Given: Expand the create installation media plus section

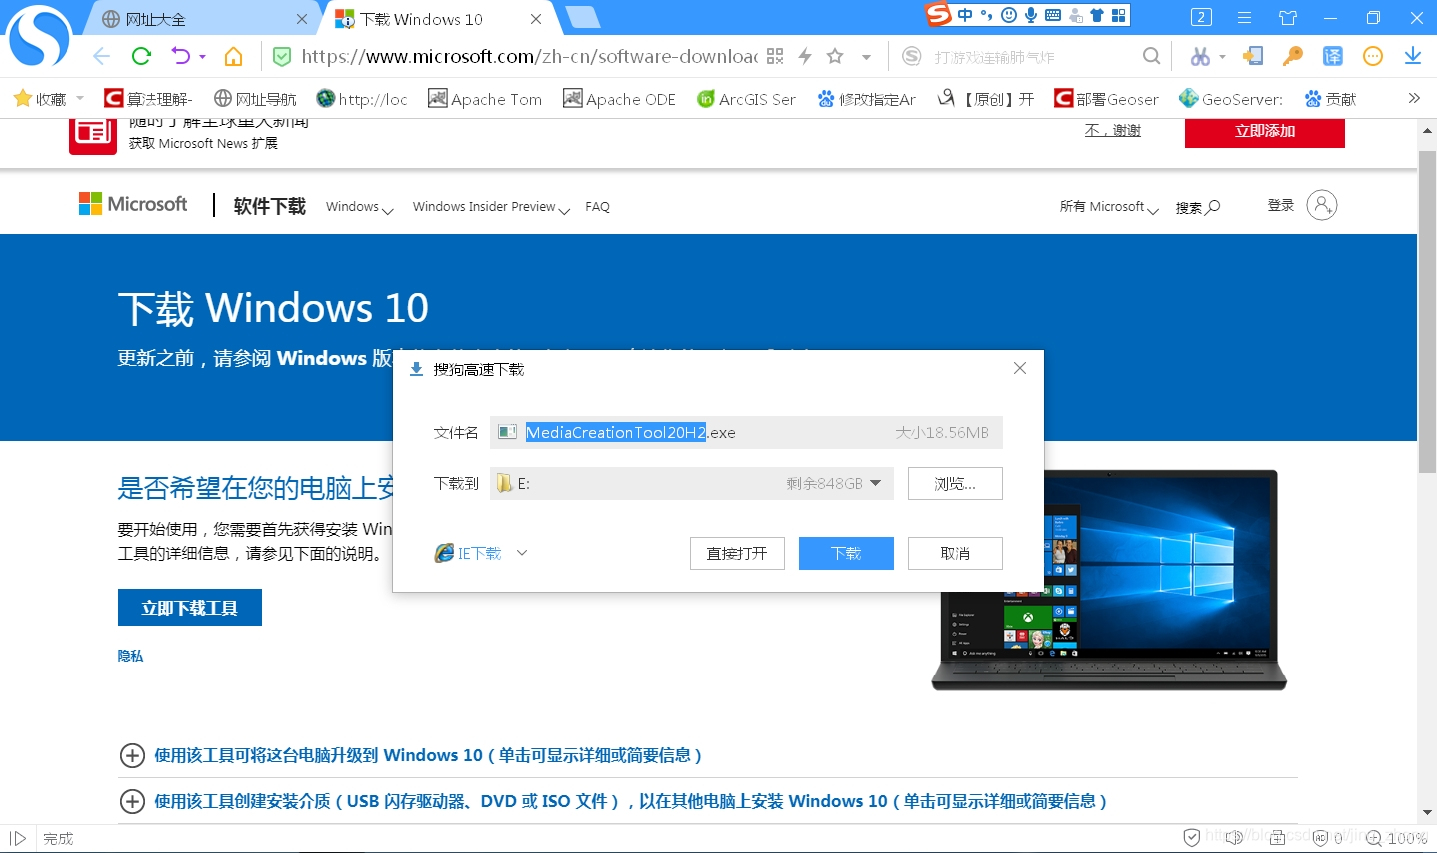Looking at the screenshot, I should click(132, 801).
